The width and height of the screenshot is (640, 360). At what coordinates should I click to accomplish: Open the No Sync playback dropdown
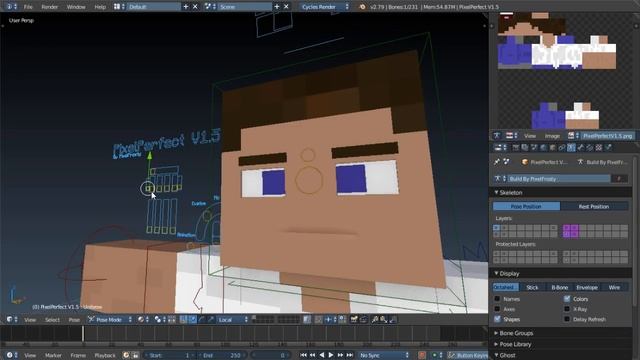tap(384, 355)
